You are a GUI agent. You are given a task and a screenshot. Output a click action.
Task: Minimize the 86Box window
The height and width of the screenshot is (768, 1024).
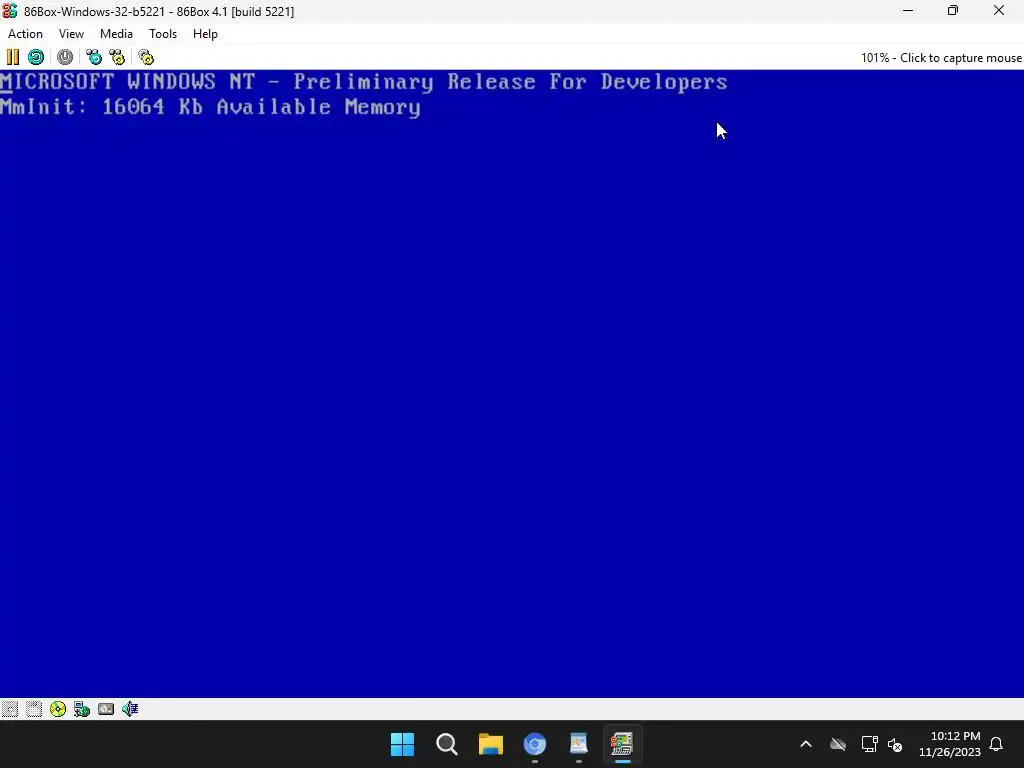(908, 11)
